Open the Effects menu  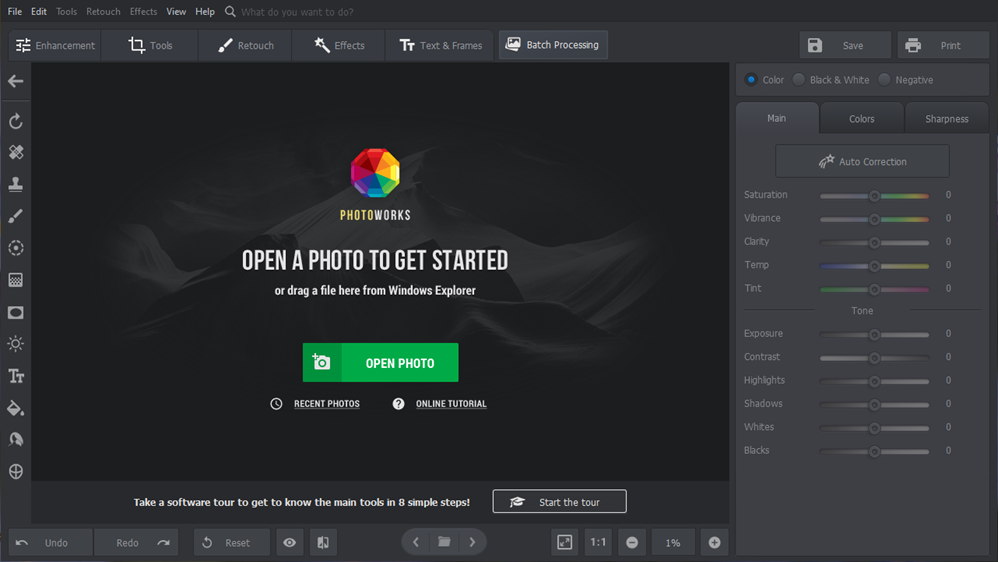tap(143, 11)
